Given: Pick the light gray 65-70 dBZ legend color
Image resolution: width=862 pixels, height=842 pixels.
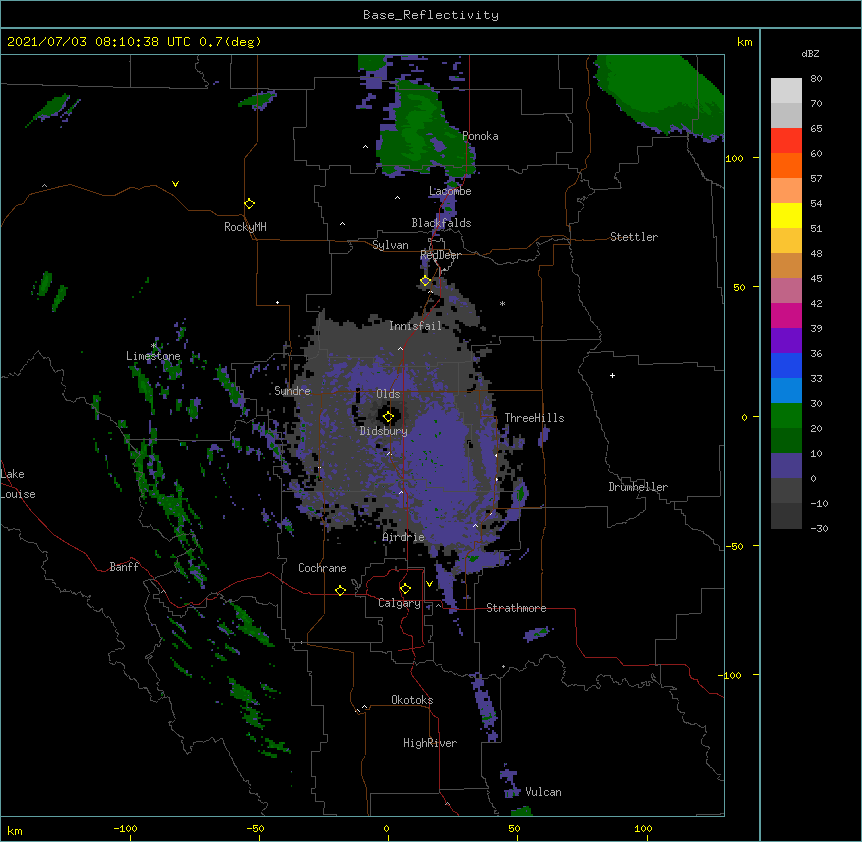Looking at the screenshot, I should pos(786,115).
